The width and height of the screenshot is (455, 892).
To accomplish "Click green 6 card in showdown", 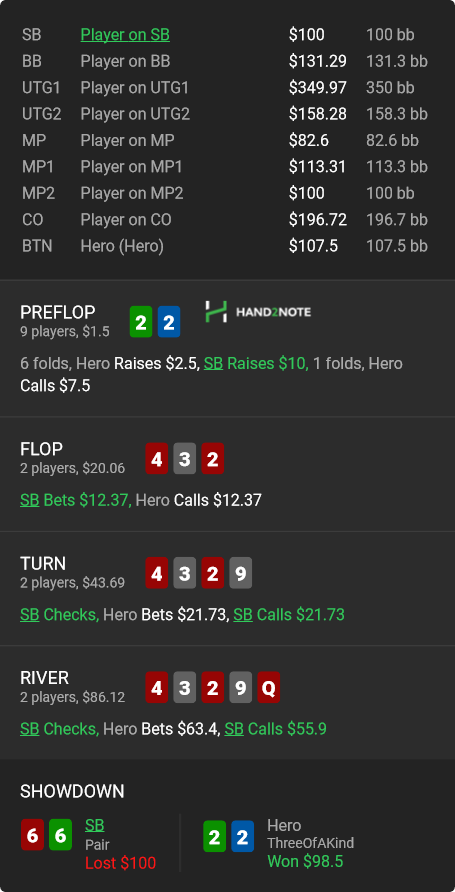I will tap(60, 835).
